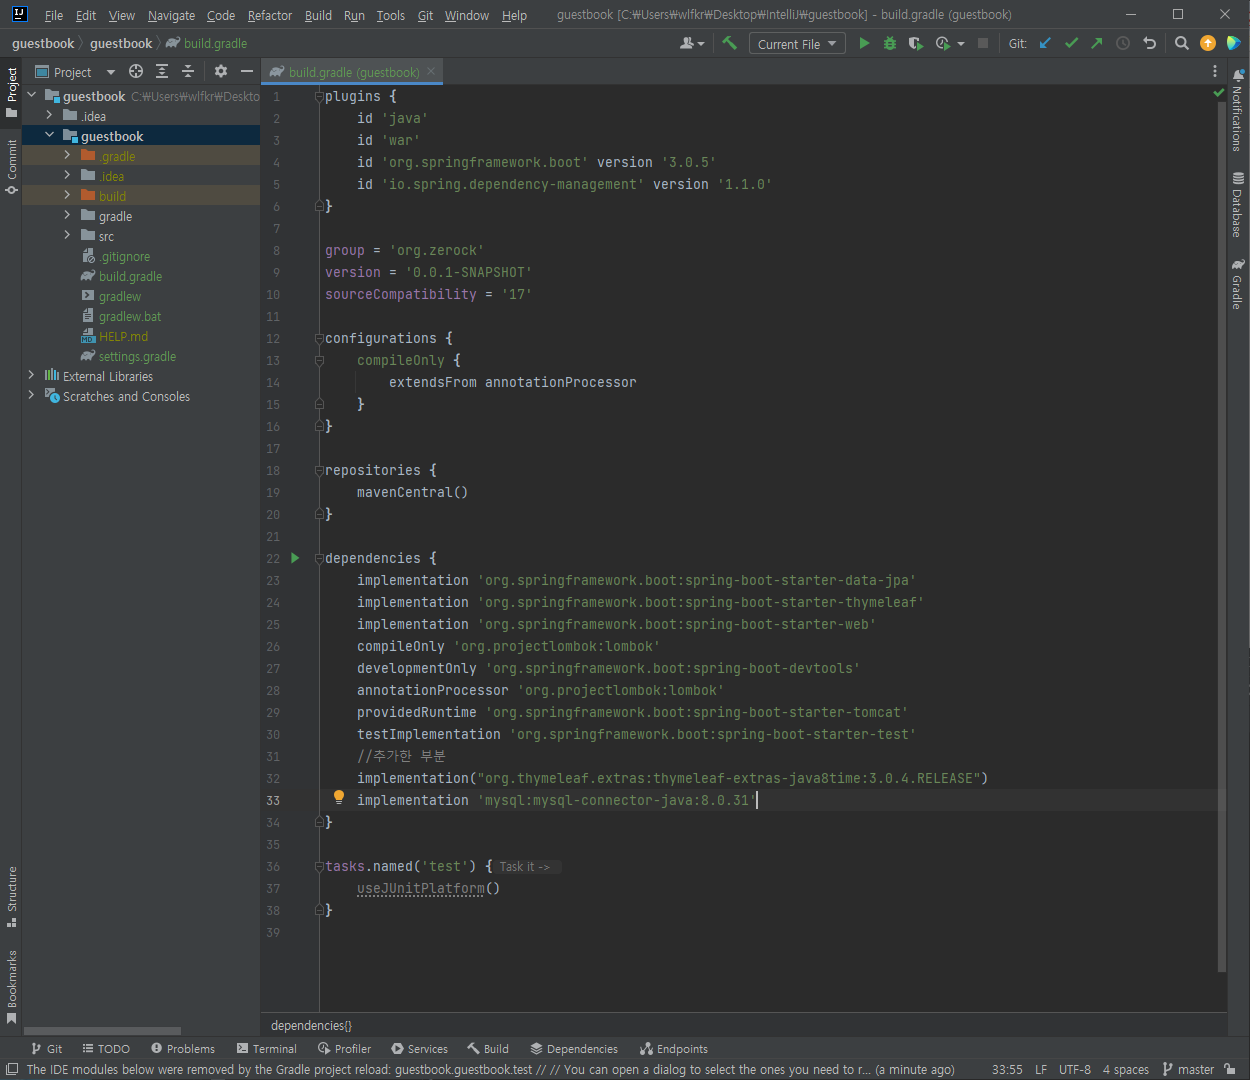Click the Rollback undo arrow icon
The height and width of the screenshot is (1080, 1250).
click(x=1149, y=43)
